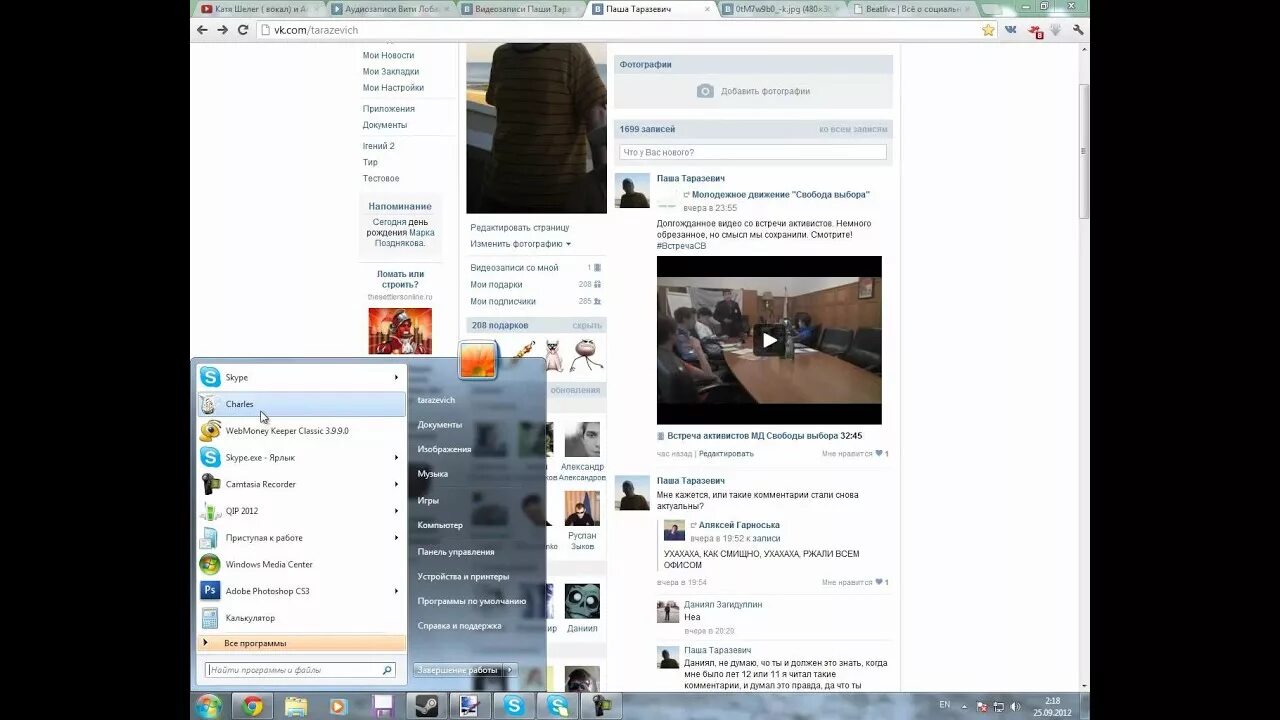Open Компьютер from Start menu
The image size is (1280, 720).
[440, 525]
